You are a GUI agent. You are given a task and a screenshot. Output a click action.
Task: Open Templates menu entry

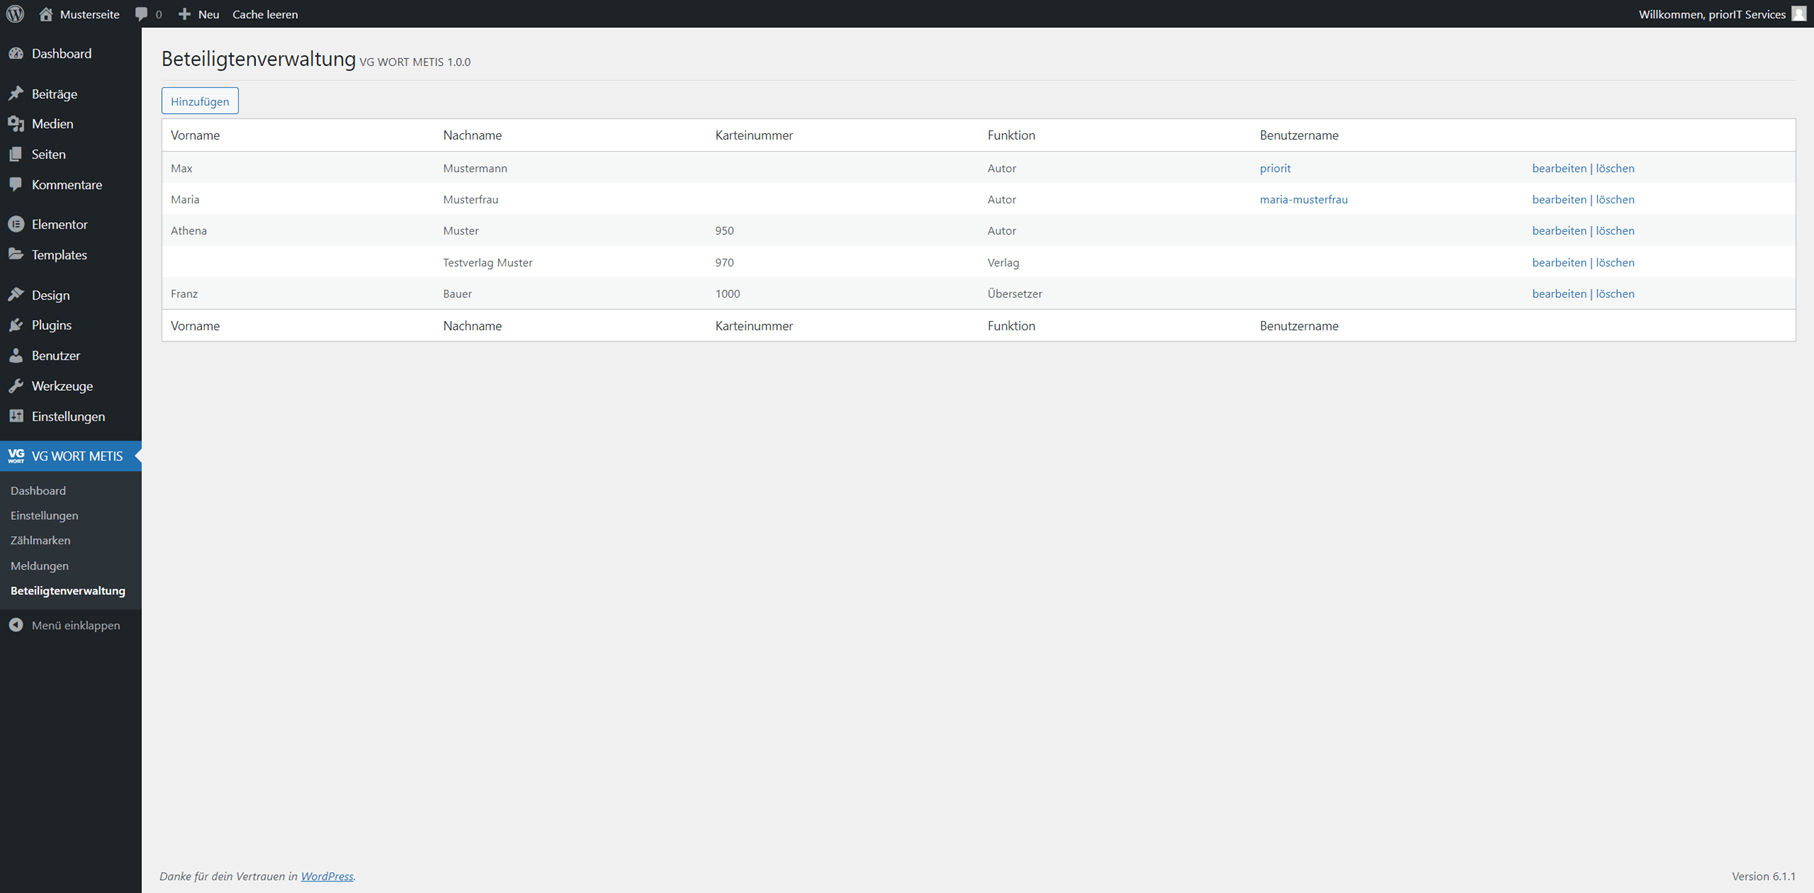tap(59, 255)
